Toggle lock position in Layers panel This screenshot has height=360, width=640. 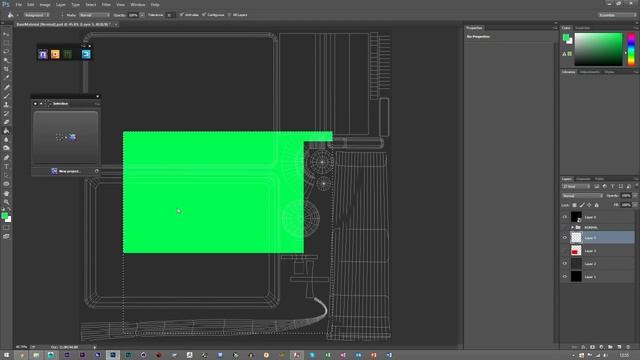(x=589, y=205)
